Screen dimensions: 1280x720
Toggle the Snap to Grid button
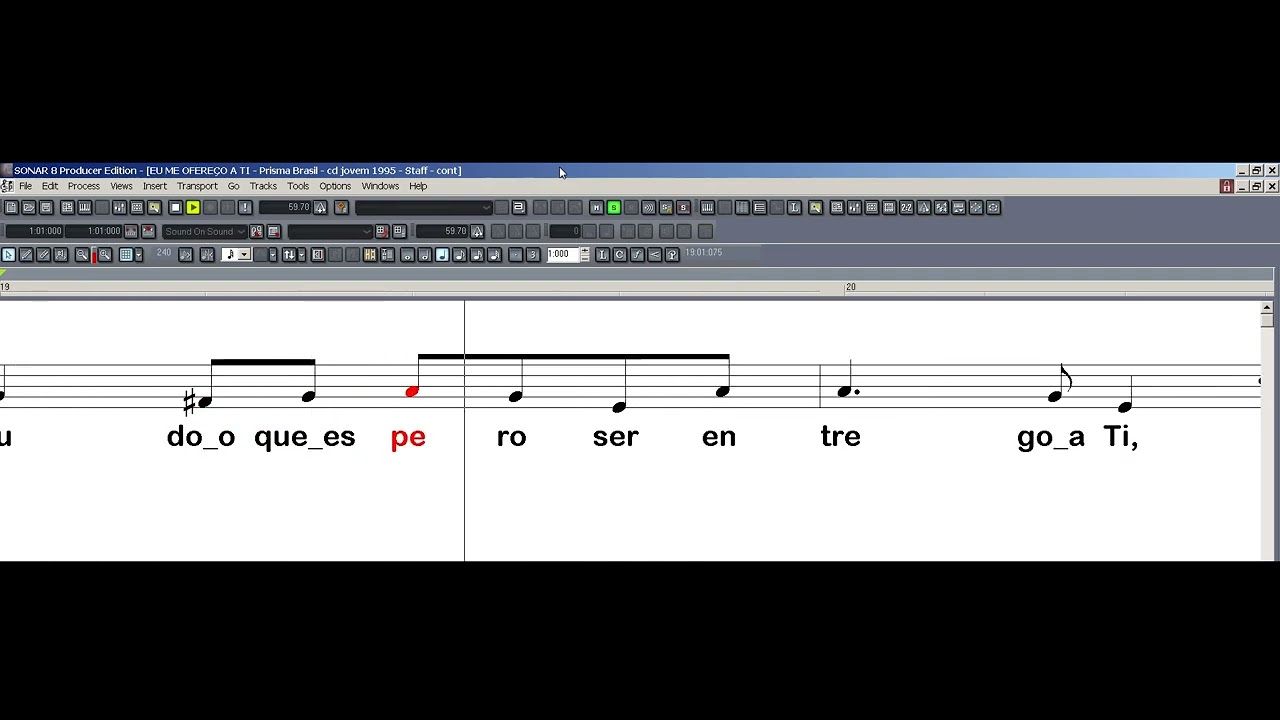(x=126, y=255)
